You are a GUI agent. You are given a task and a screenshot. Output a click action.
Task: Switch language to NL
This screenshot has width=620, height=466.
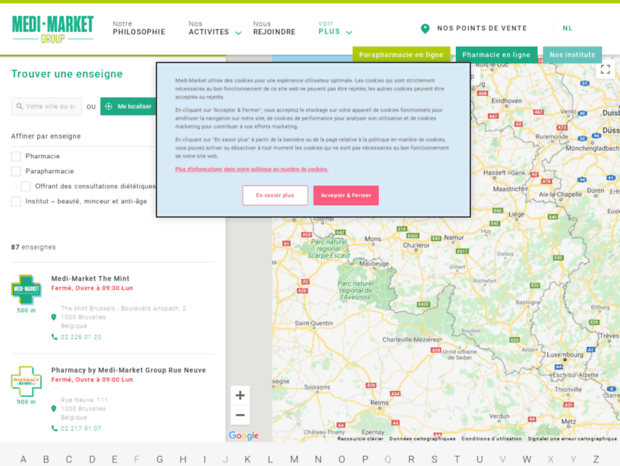click(x=567, y=28)
